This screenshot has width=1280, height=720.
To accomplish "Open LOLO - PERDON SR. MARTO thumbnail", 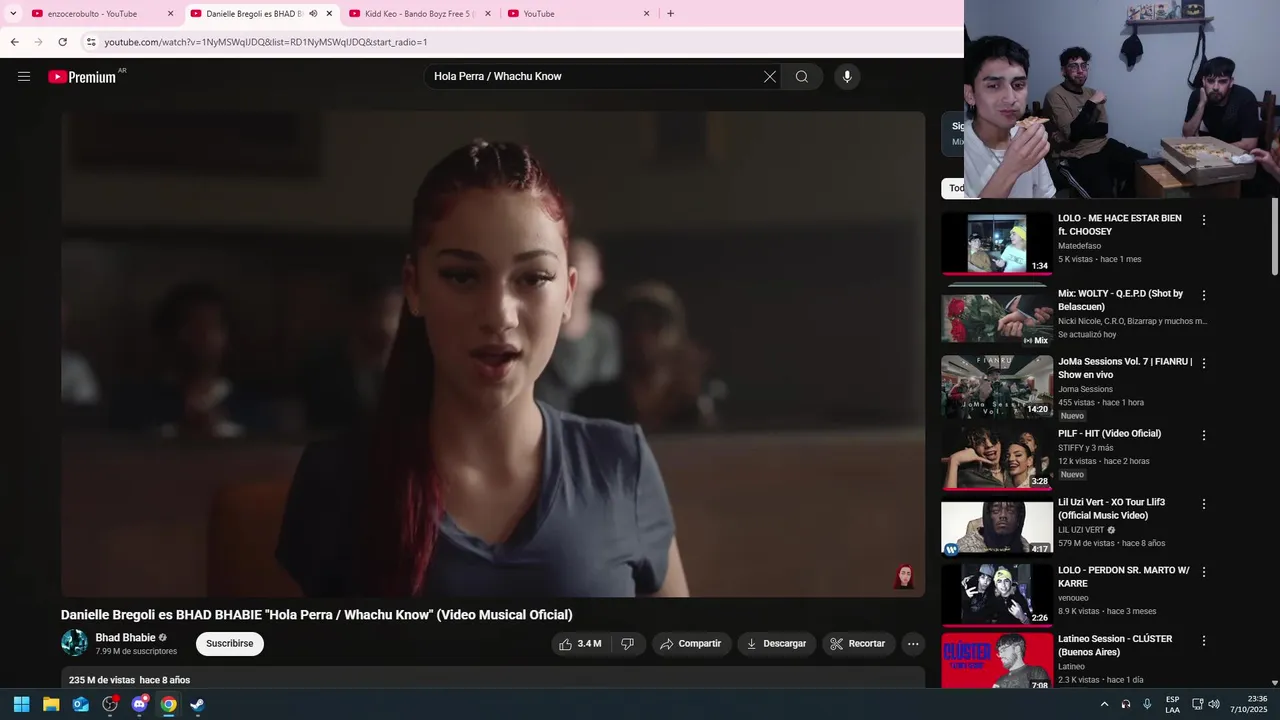I will 997,596.
